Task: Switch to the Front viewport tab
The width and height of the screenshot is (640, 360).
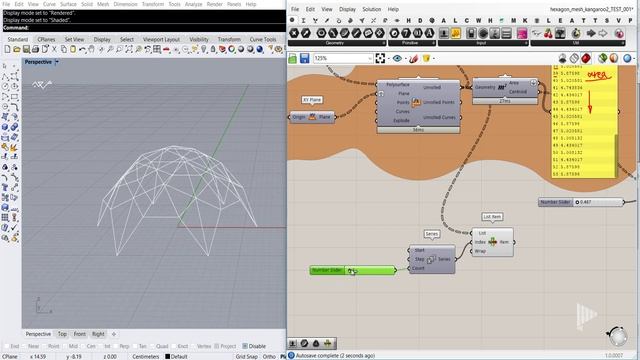Action: pyautogui.click(x=80, y=334)
